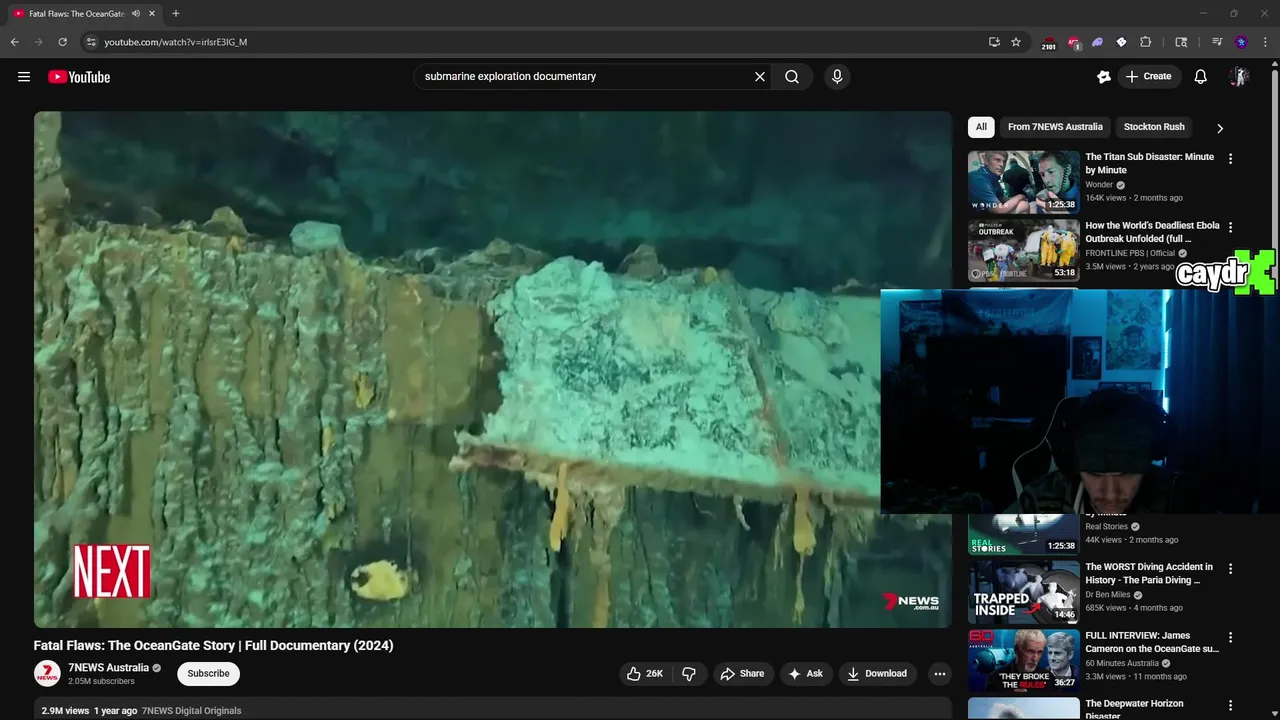Click the Create button

coord(1148,76)
